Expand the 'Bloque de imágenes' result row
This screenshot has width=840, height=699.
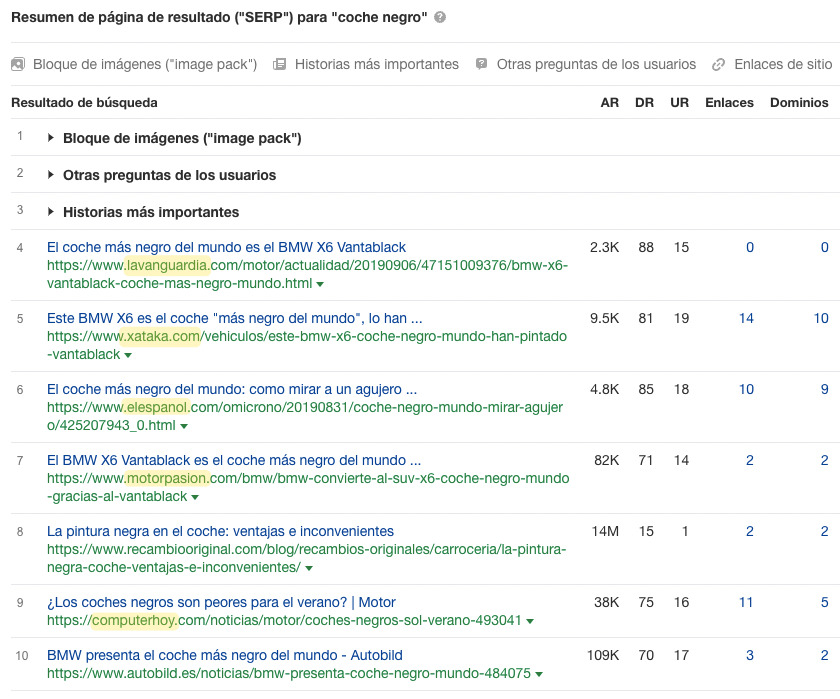pyautogui.click(x=51, y=138)
